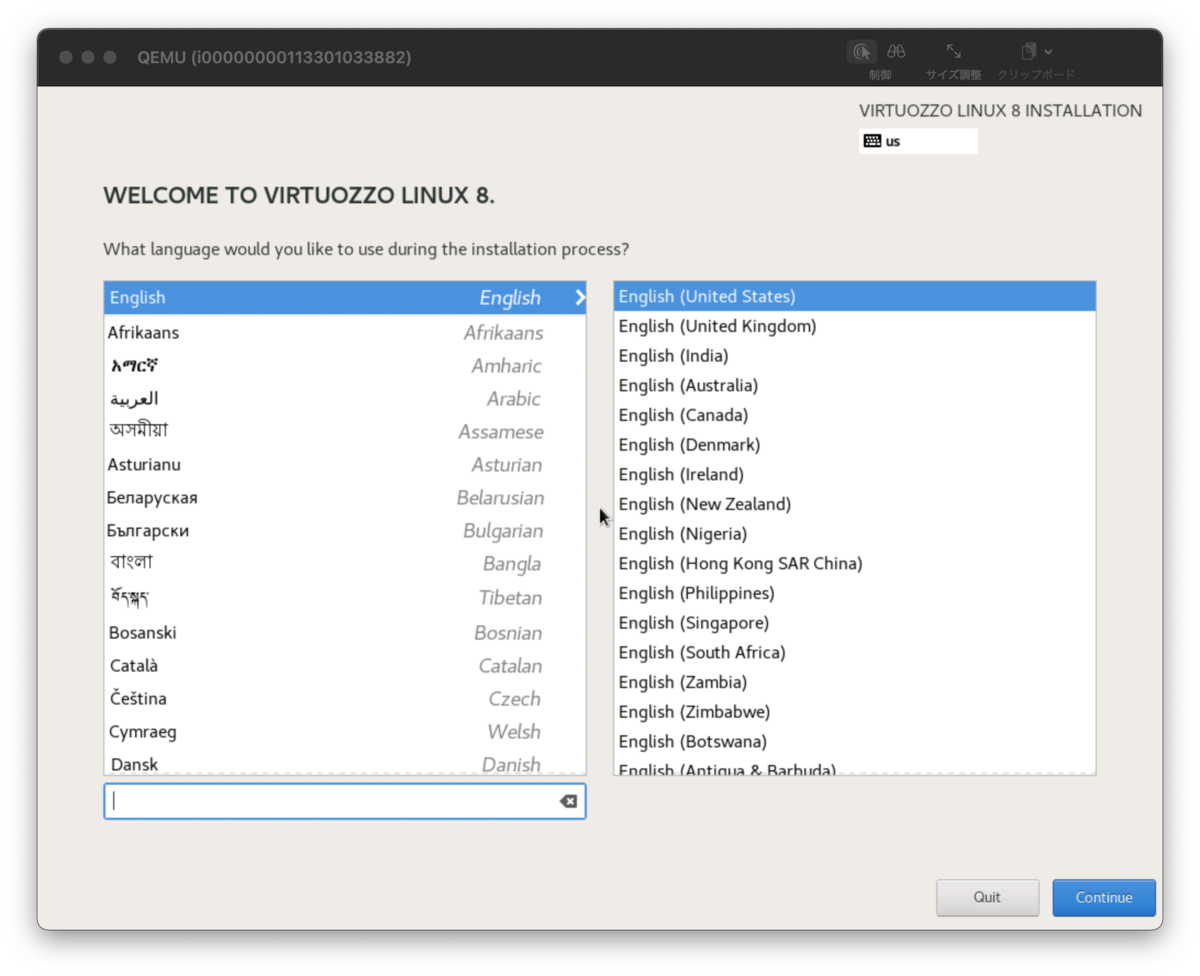Choose English (United Kingdom) locale

tap(717, 325)
